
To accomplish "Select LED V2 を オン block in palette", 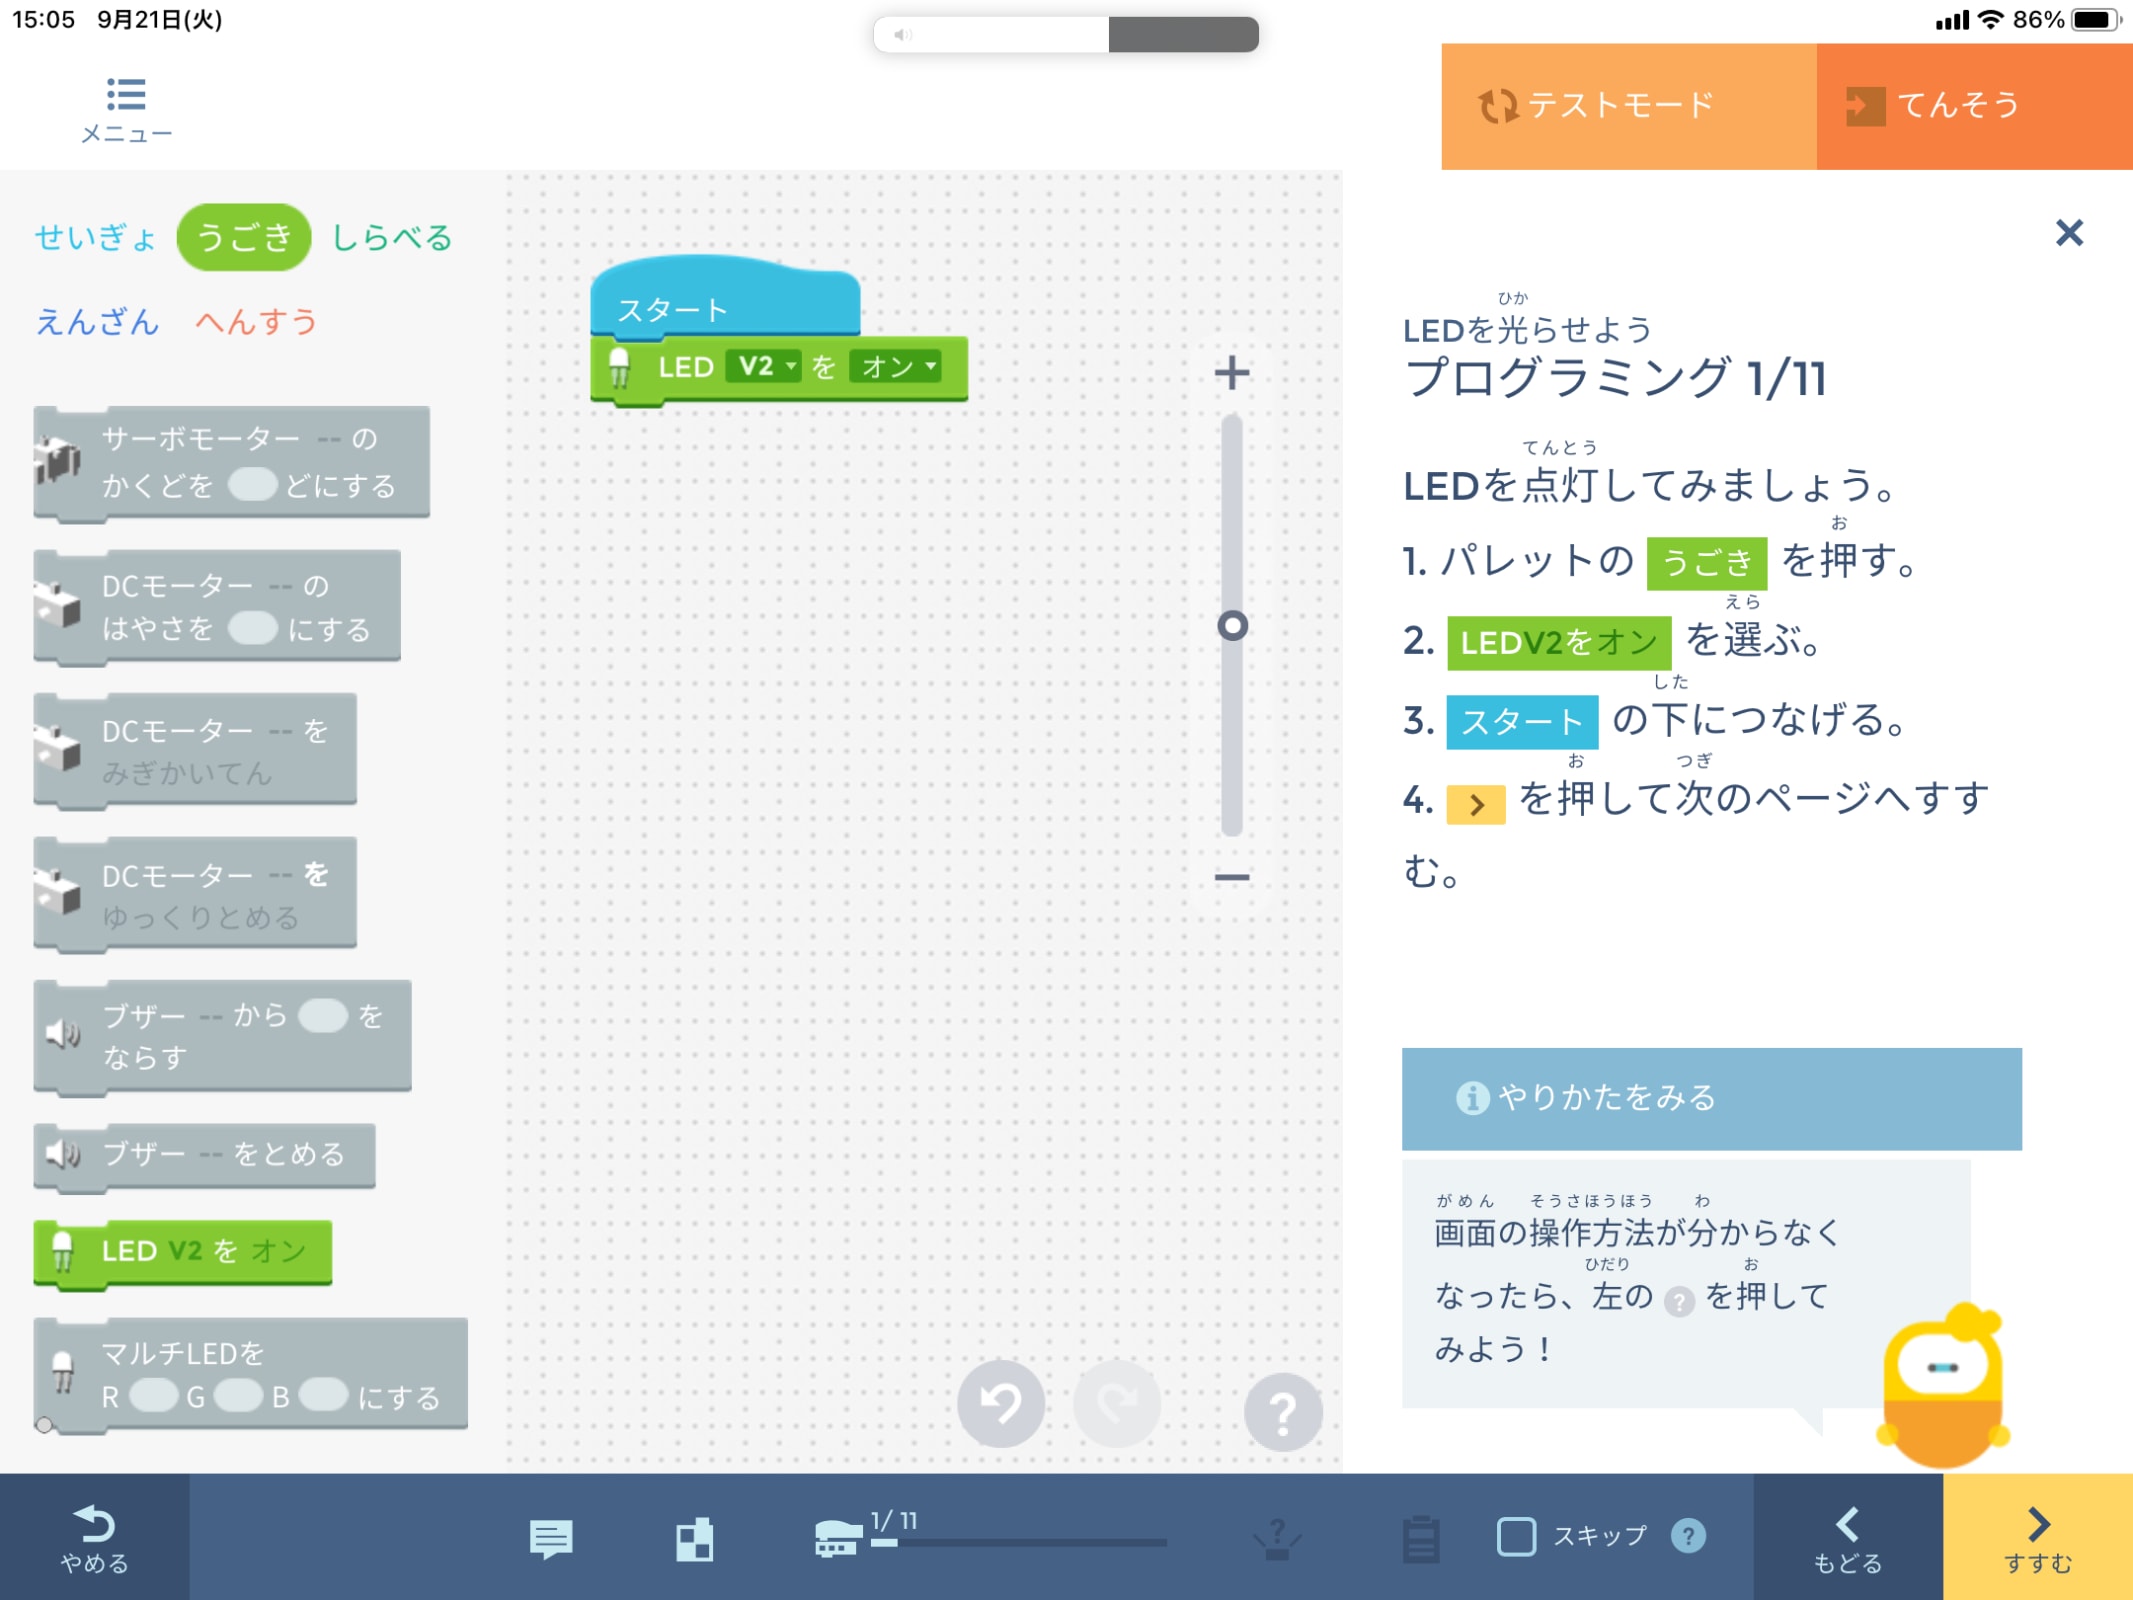I will (x=184, y=1252).
